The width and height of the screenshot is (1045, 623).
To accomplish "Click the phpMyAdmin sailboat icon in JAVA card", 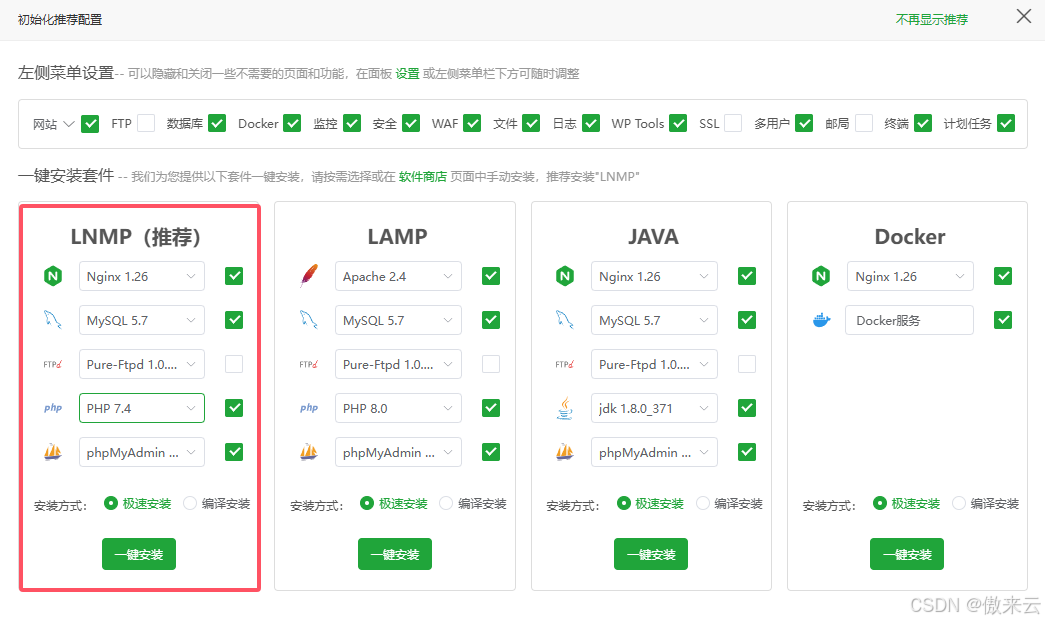I will click(564, 452).
